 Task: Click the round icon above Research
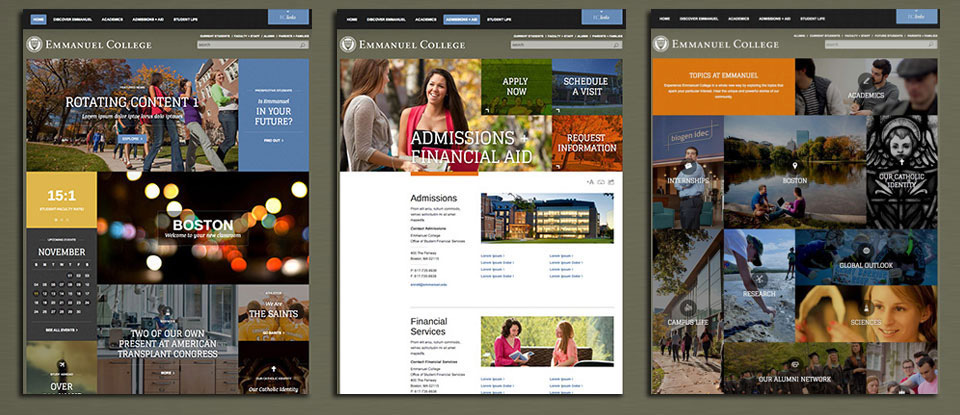coord(759,279)
